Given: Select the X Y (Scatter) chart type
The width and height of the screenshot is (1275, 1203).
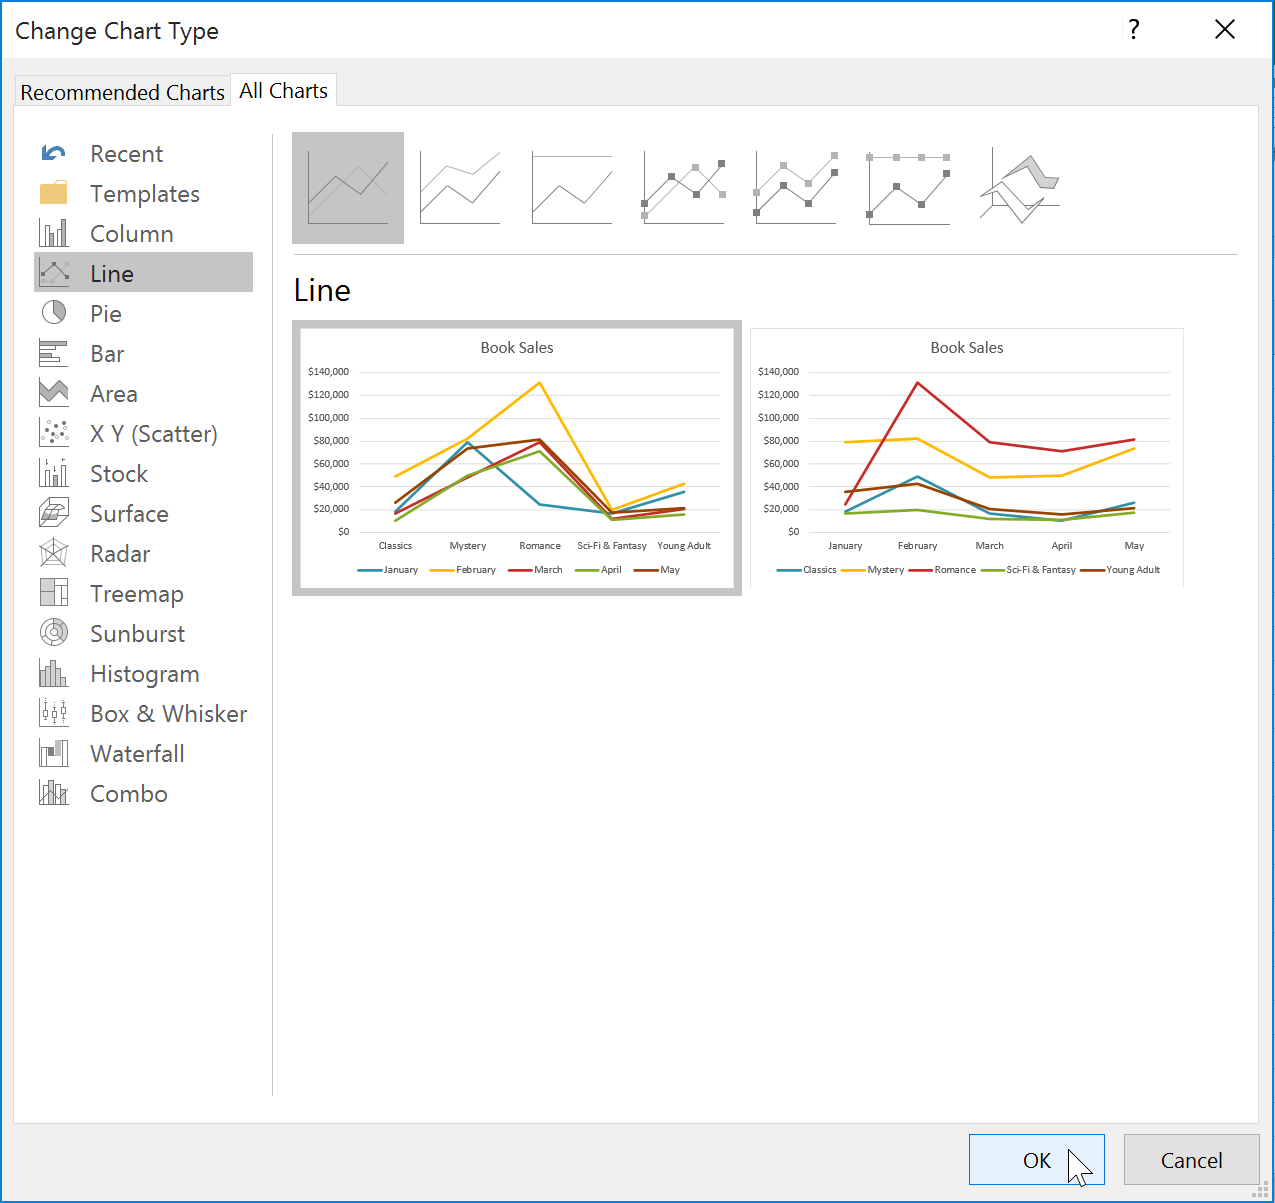Looking at the screenshot, I should pyautogui.click(x=153, y=433).
